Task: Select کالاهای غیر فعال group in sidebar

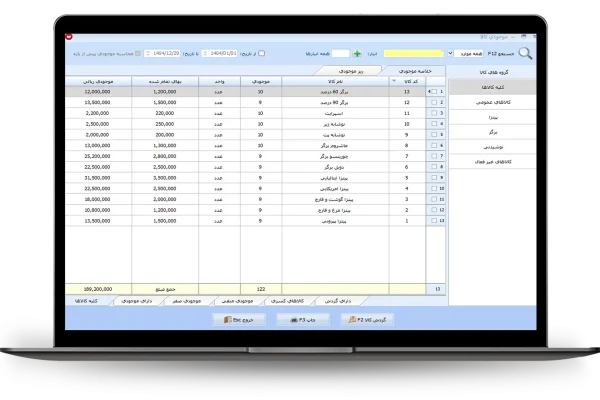Action: click(492, 162)
